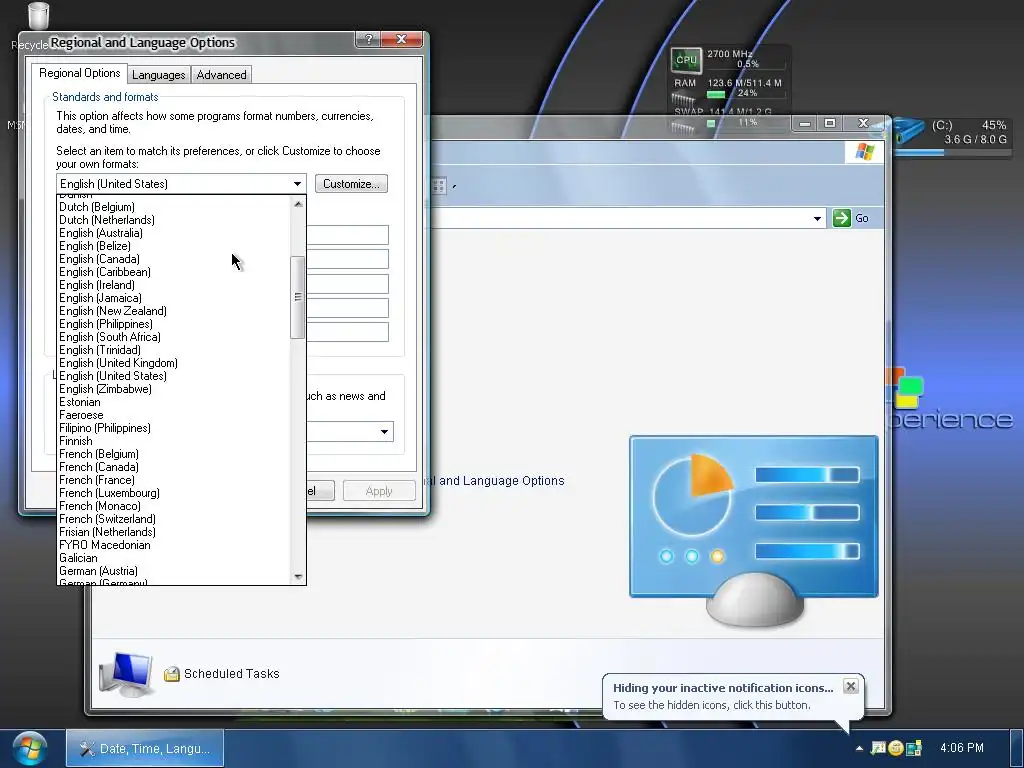Pick Frisian (Netherlands)
1024x768 pixels.
point(174,532)
